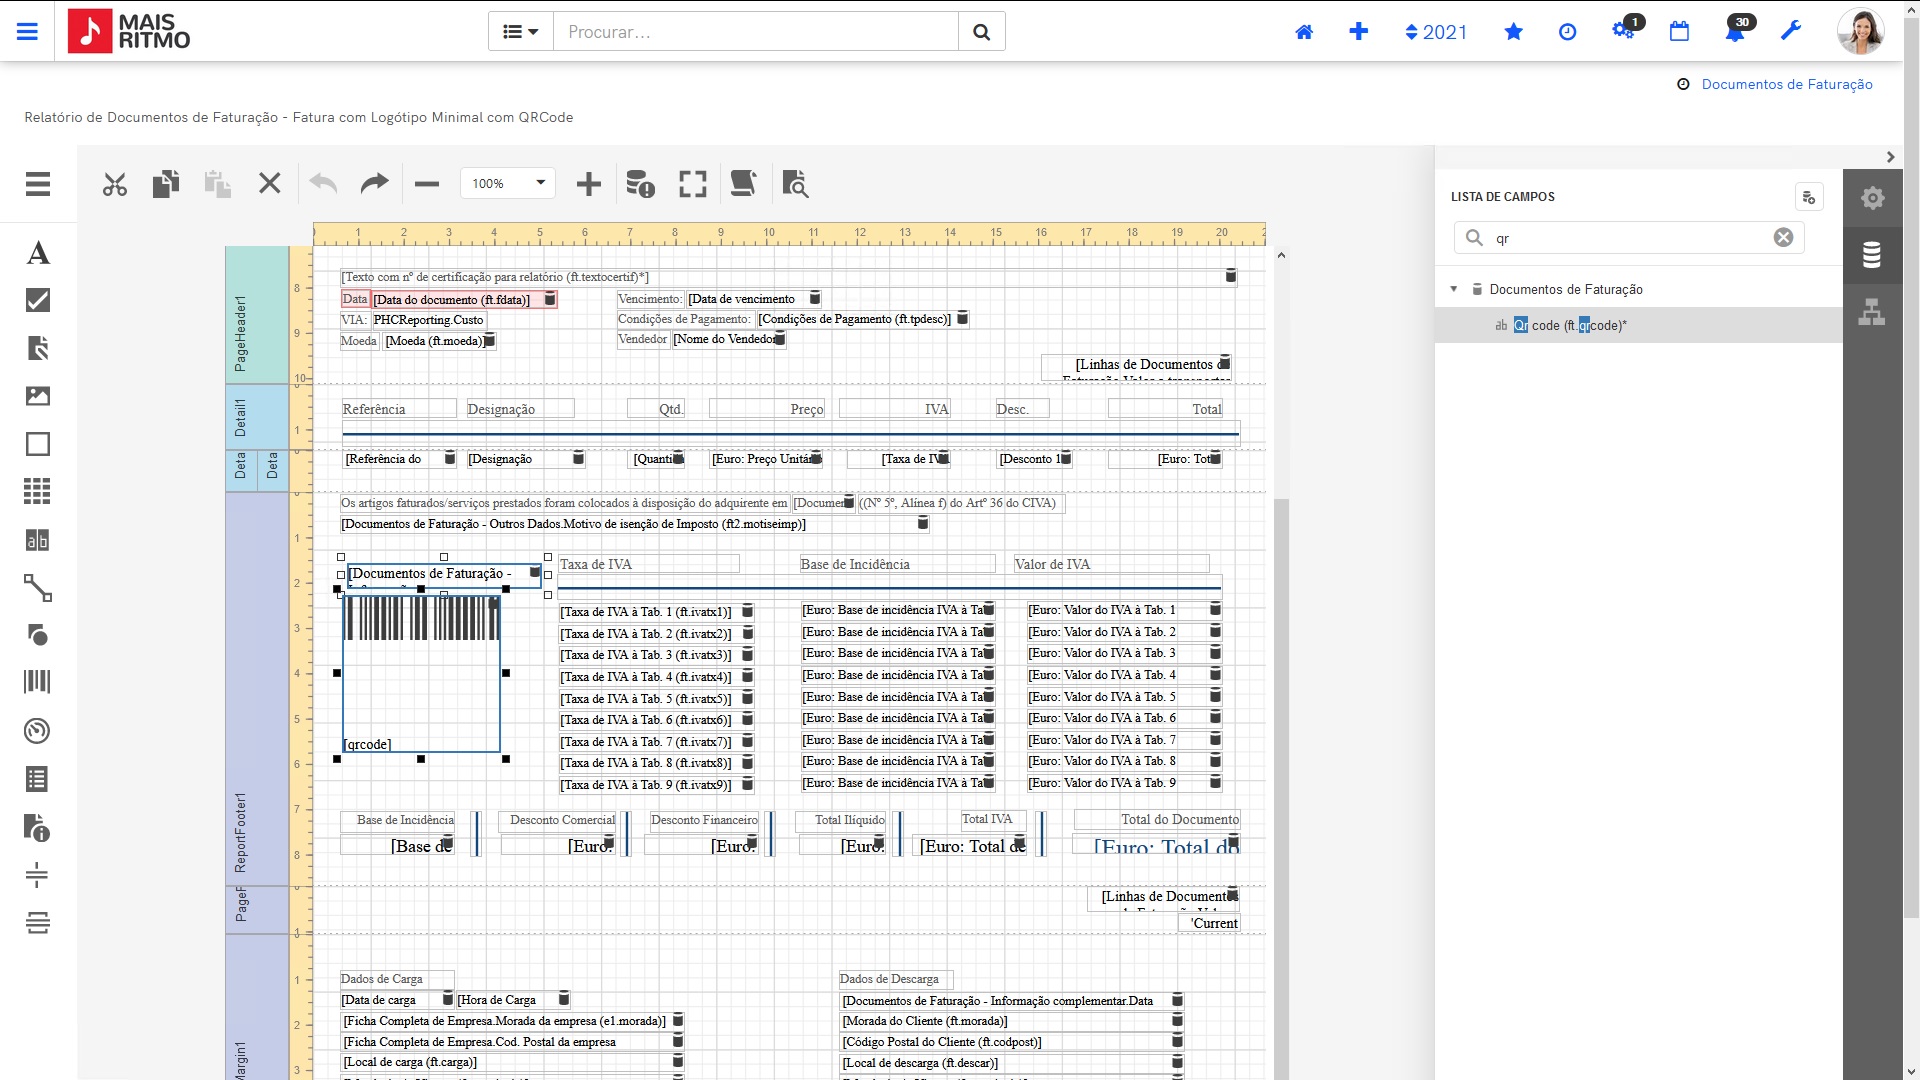
Task: Go to the home page icon
Action: (1304, 32)
